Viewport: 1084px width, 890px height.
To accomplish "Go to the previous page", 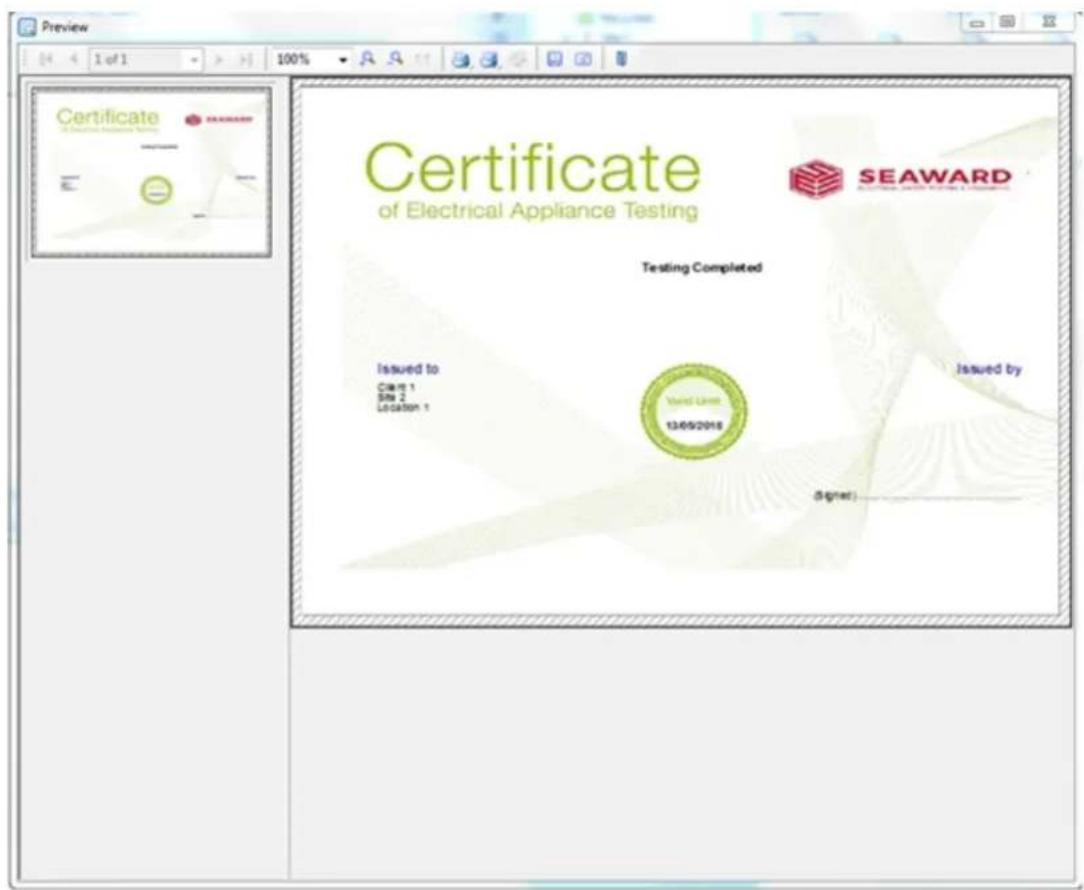I will (x=73, y=59).
